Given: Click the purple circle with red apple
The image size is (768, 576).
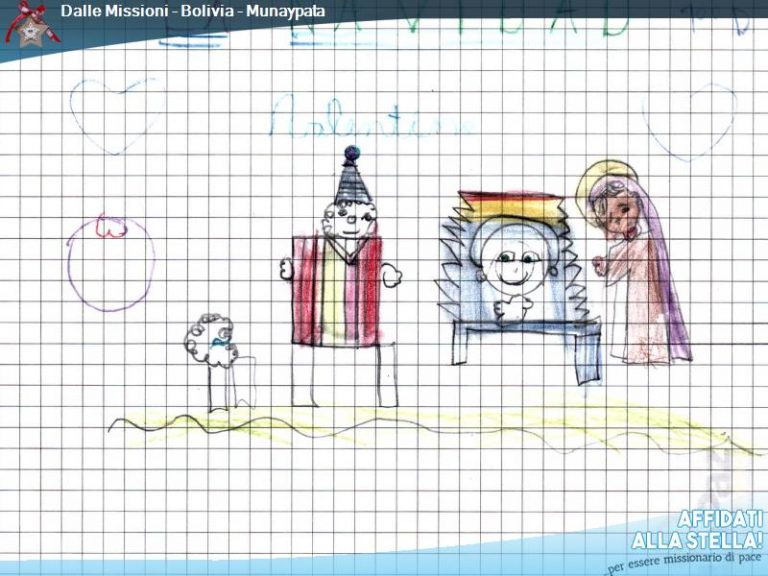Looking at the screenshot, I should coord(111,262).
